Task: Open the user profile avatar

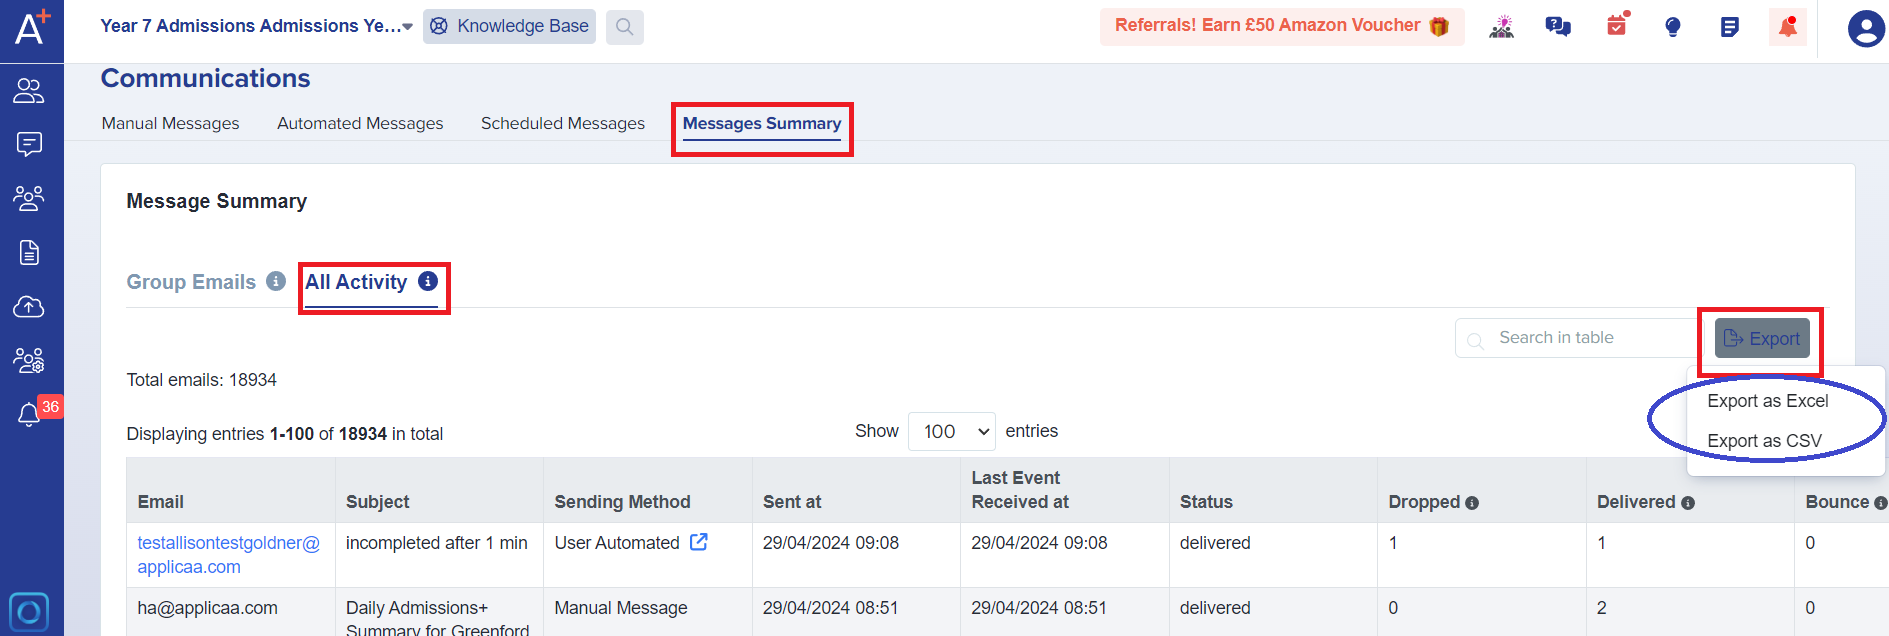Action: tap(1866, 28)
